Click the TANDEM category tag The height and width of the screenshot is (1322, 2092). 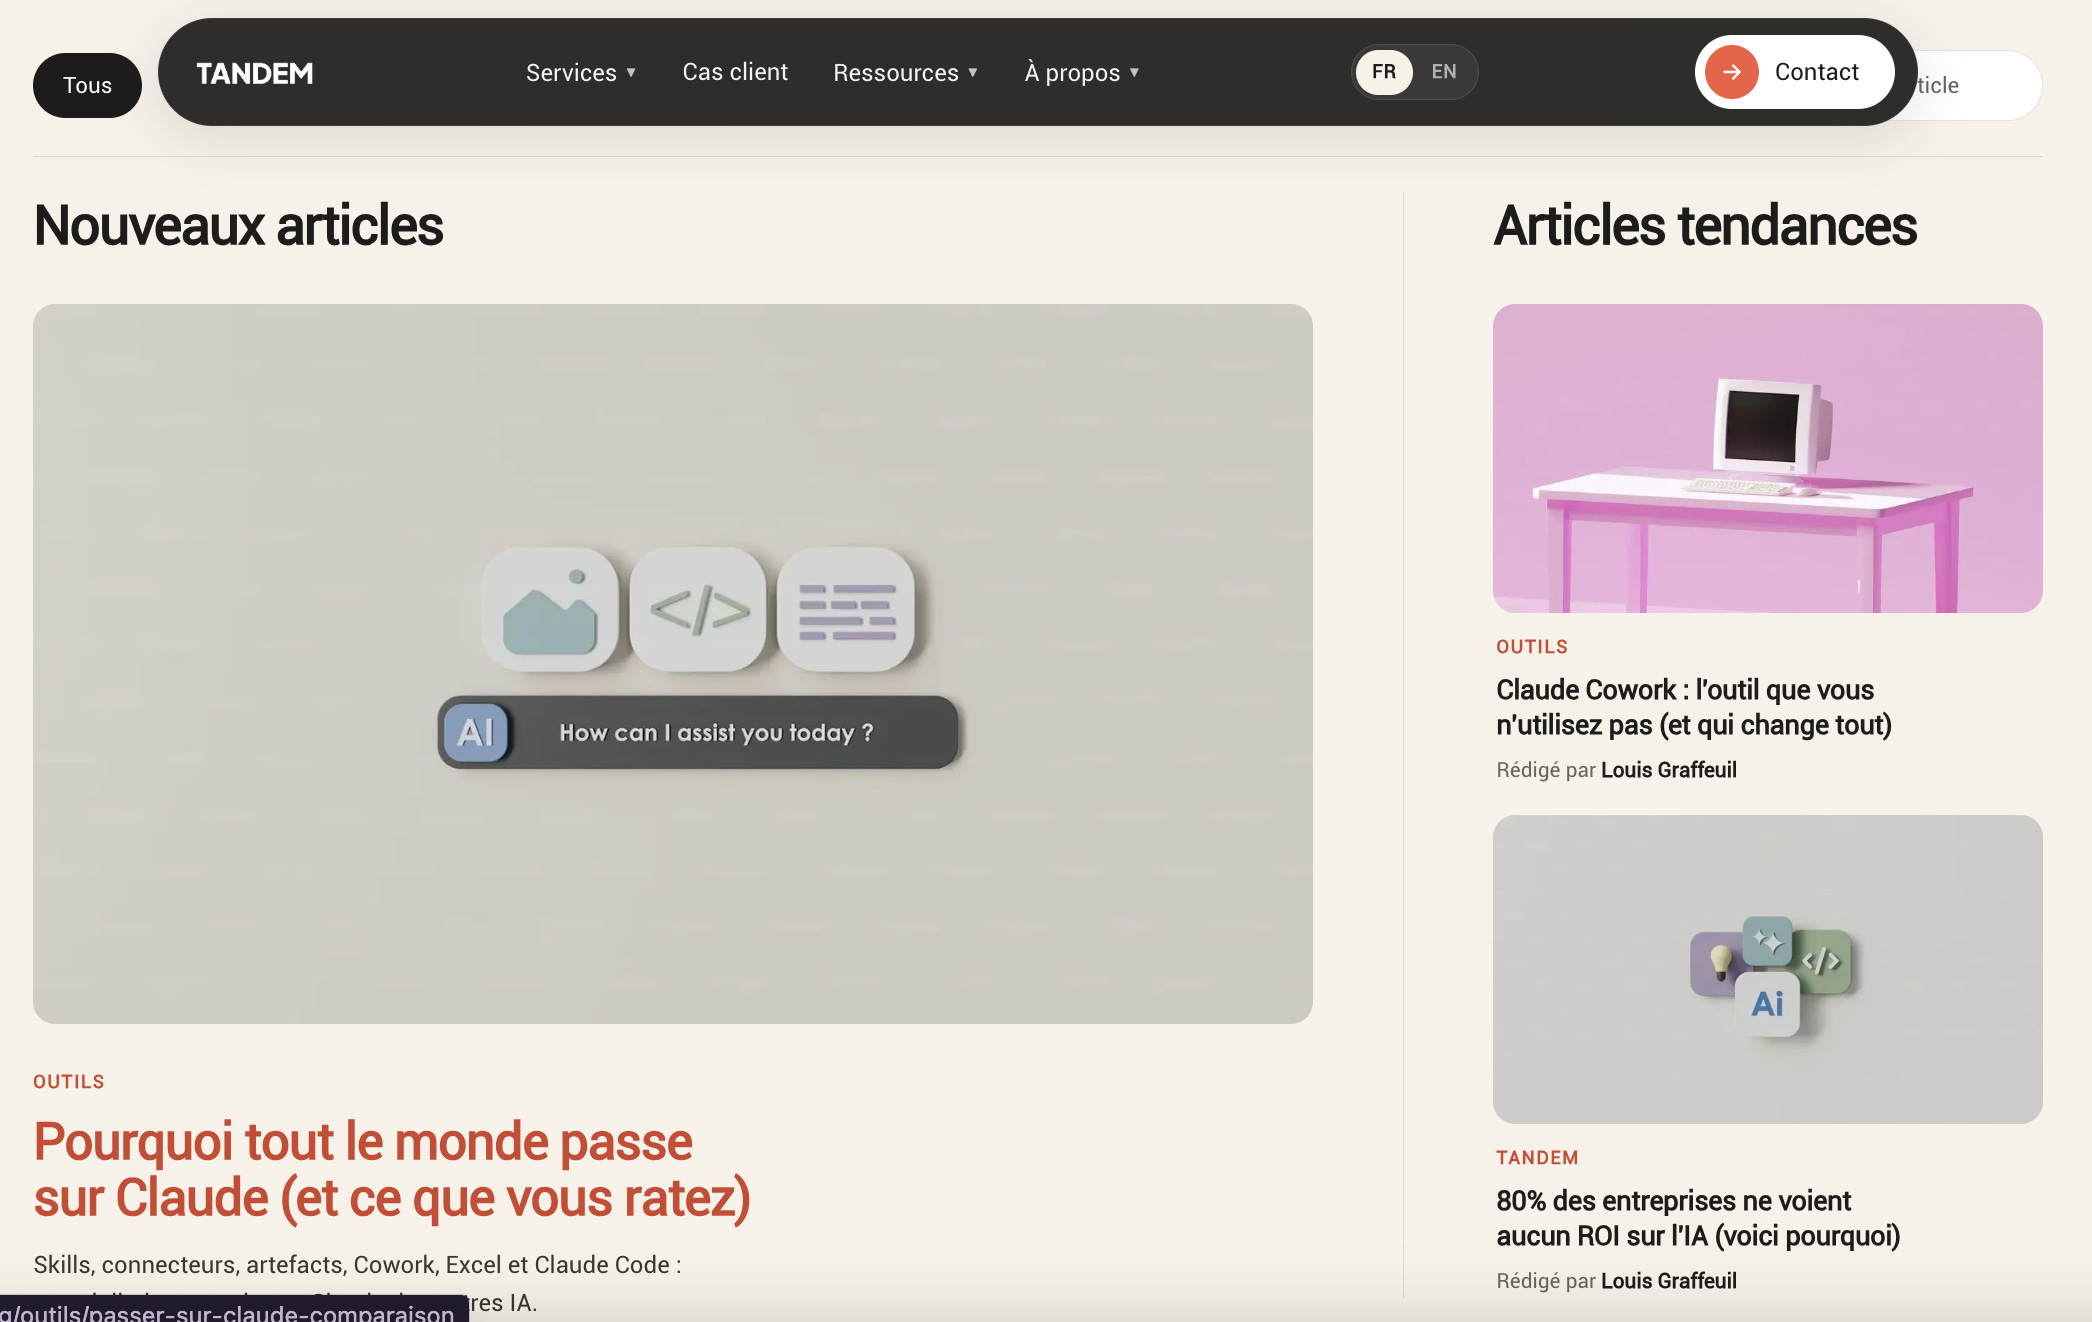(x=1537, y=1158)
